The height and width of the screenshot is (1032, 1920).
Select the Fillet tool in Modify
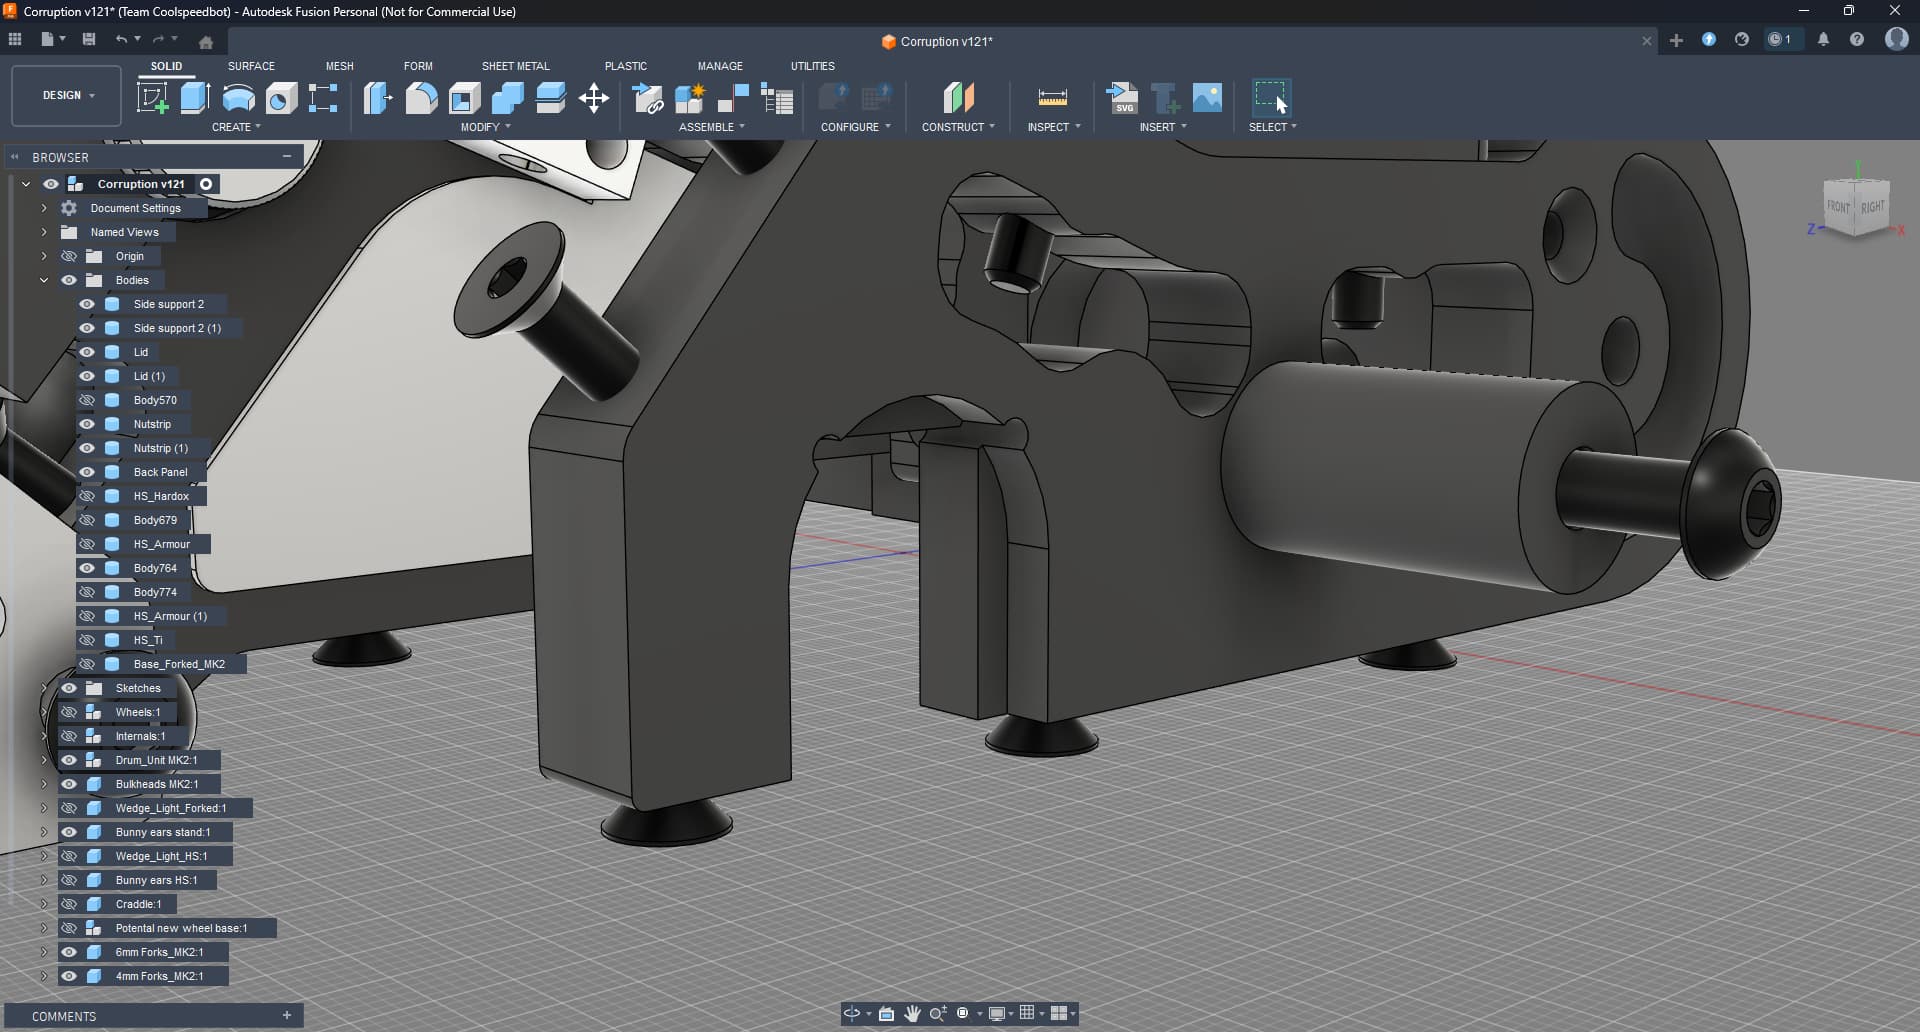point(421,98)
